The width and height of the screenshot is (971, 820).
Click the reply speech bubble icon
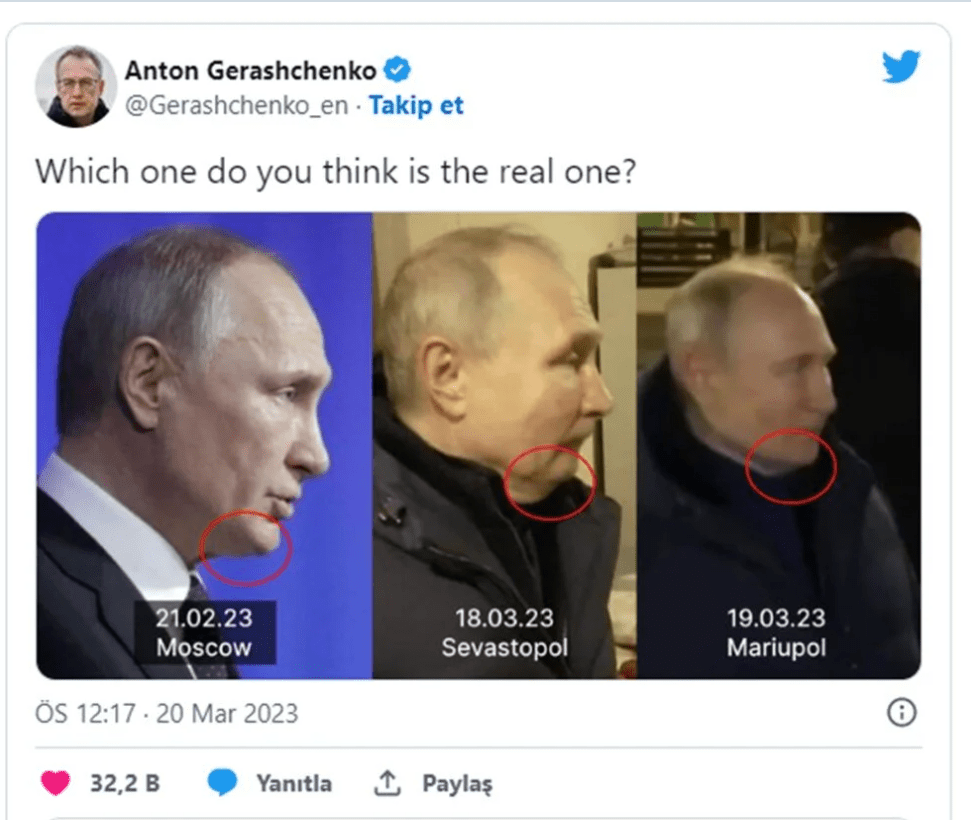[x=222, y=782]
